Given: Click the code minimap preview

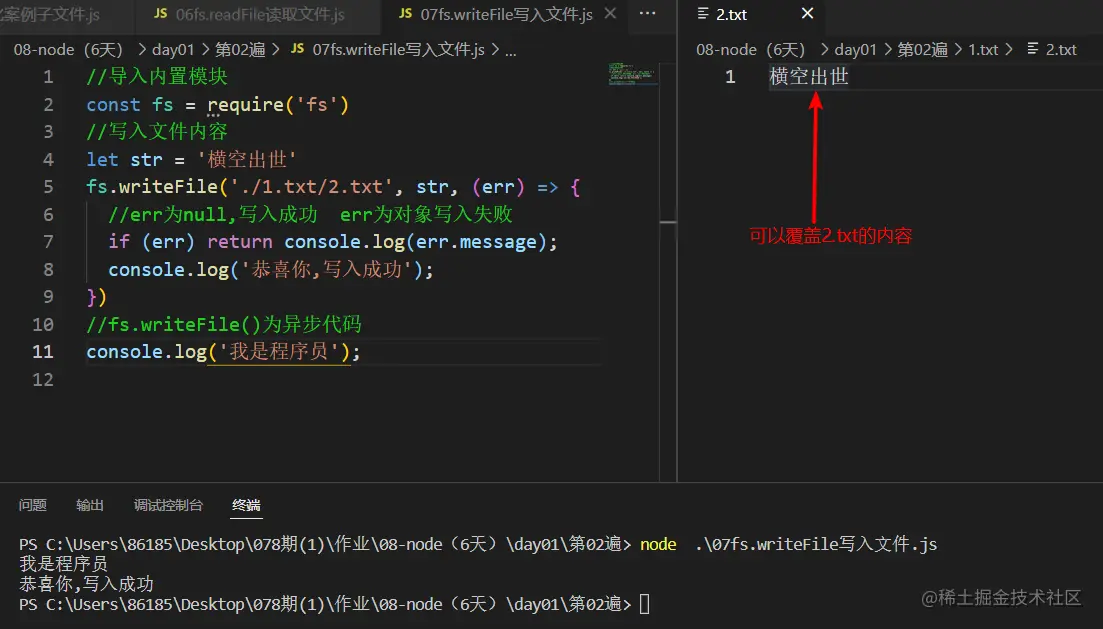Looking at the screenshot, I should click(631, 74).
